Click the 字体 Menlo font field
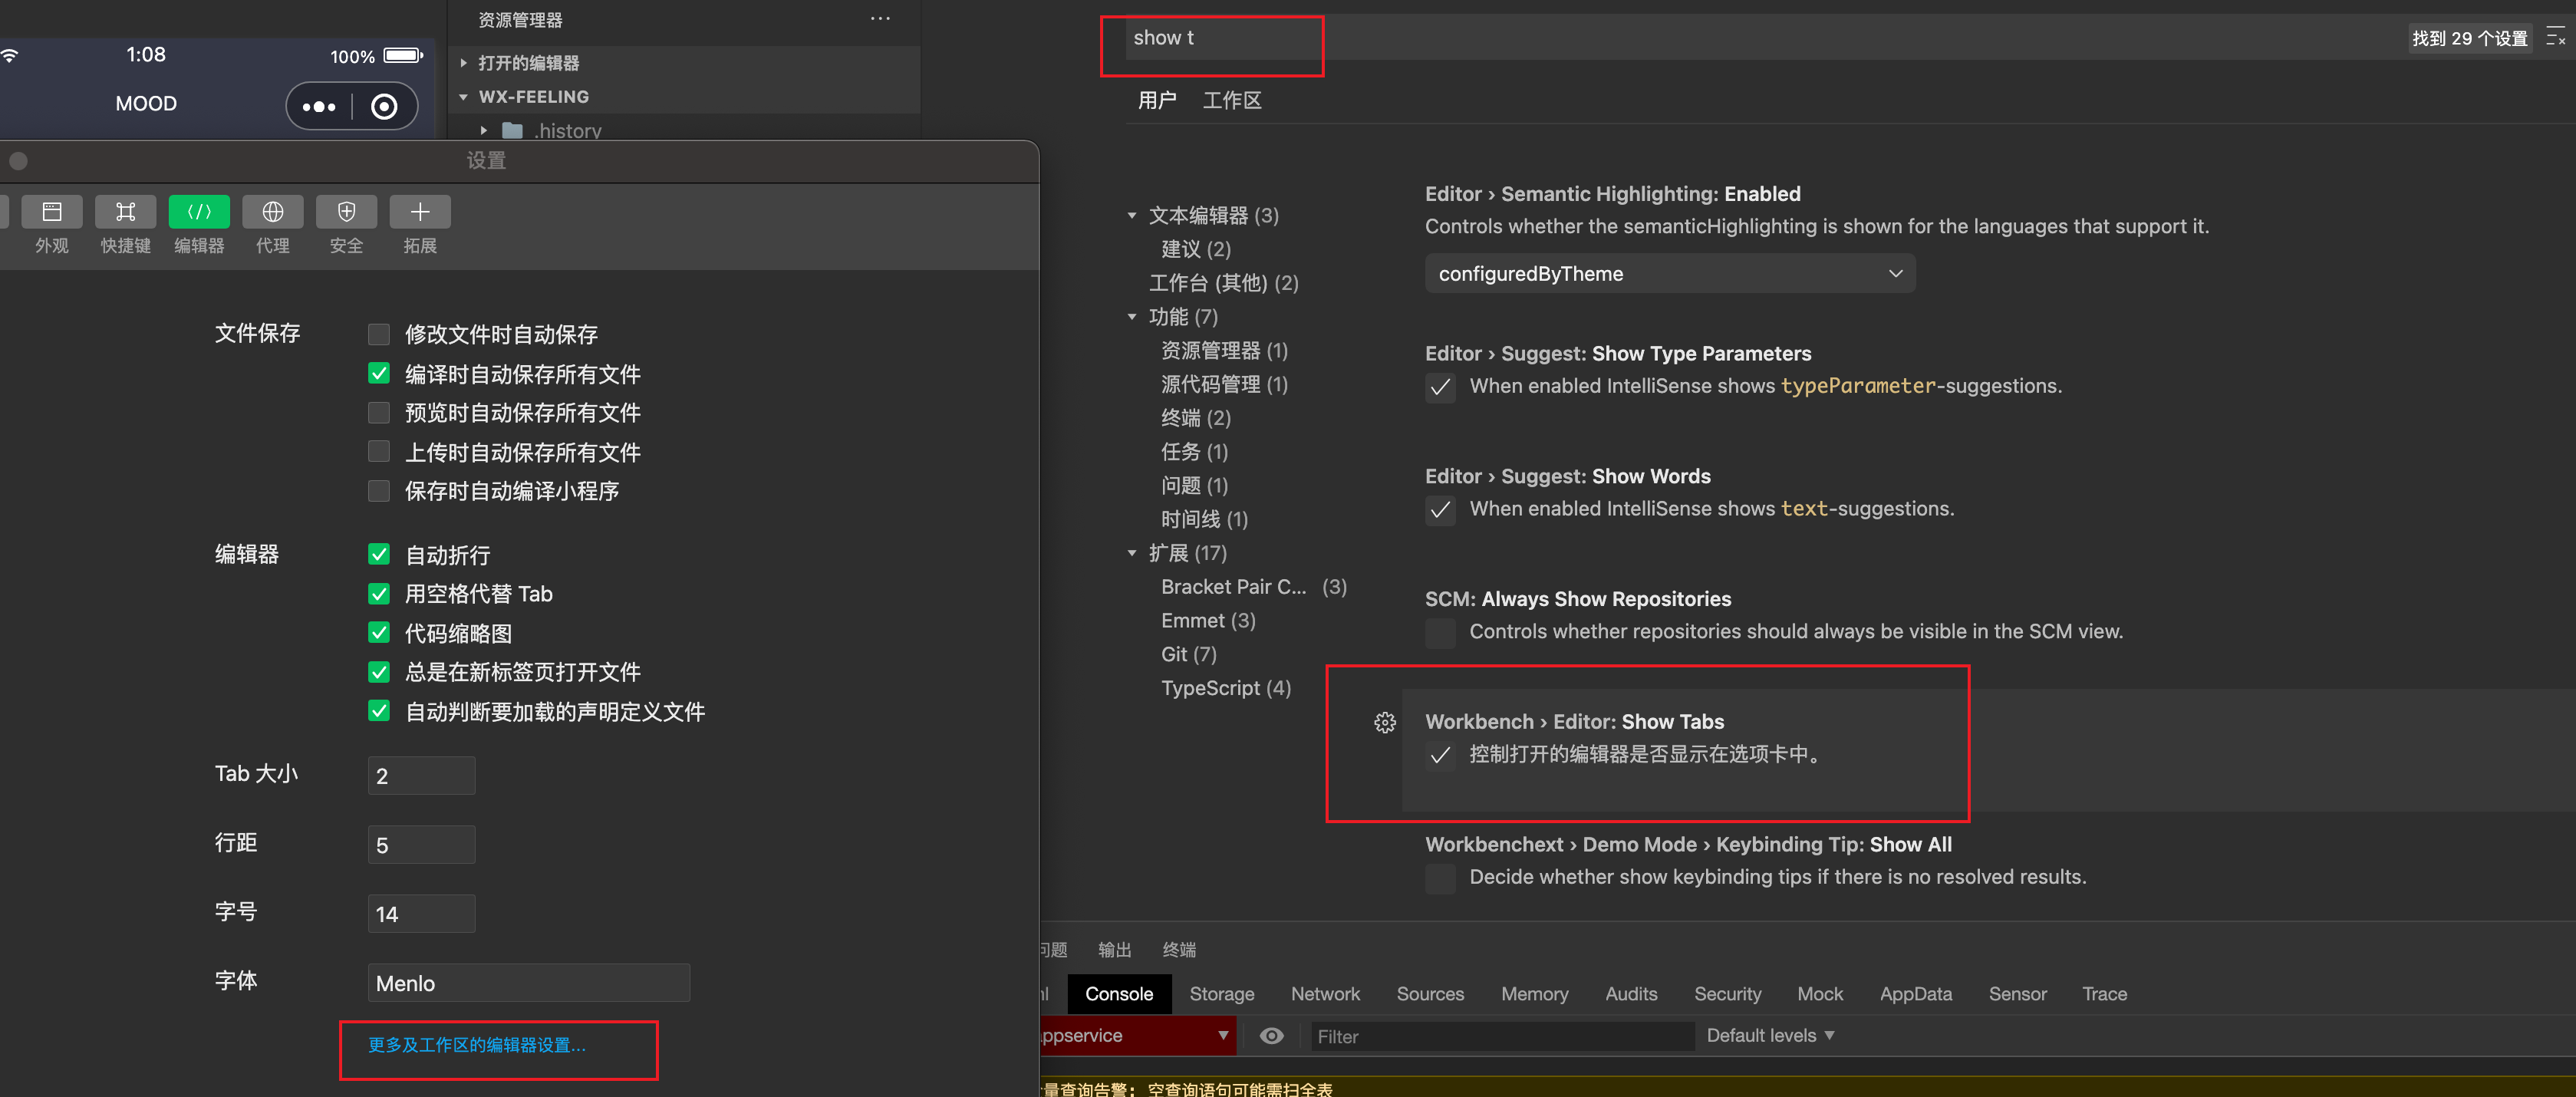 point(528,984)
